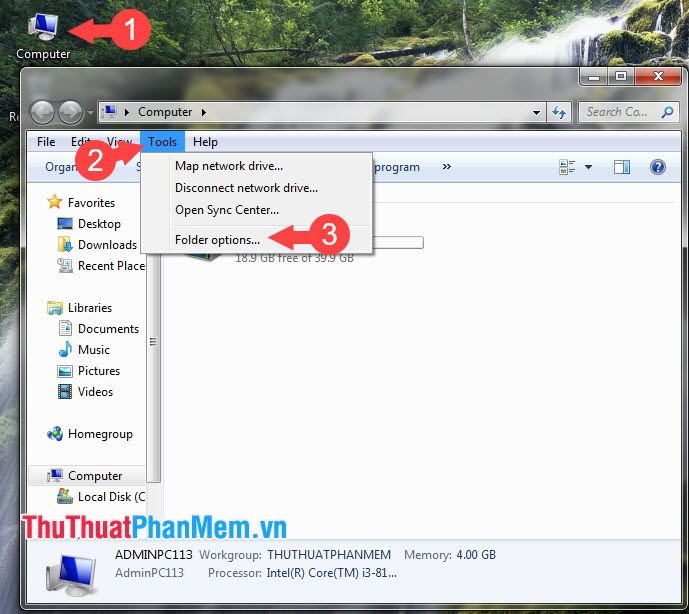
Task: Click the Forward navigation arrow
Action: tap(70, 112)
